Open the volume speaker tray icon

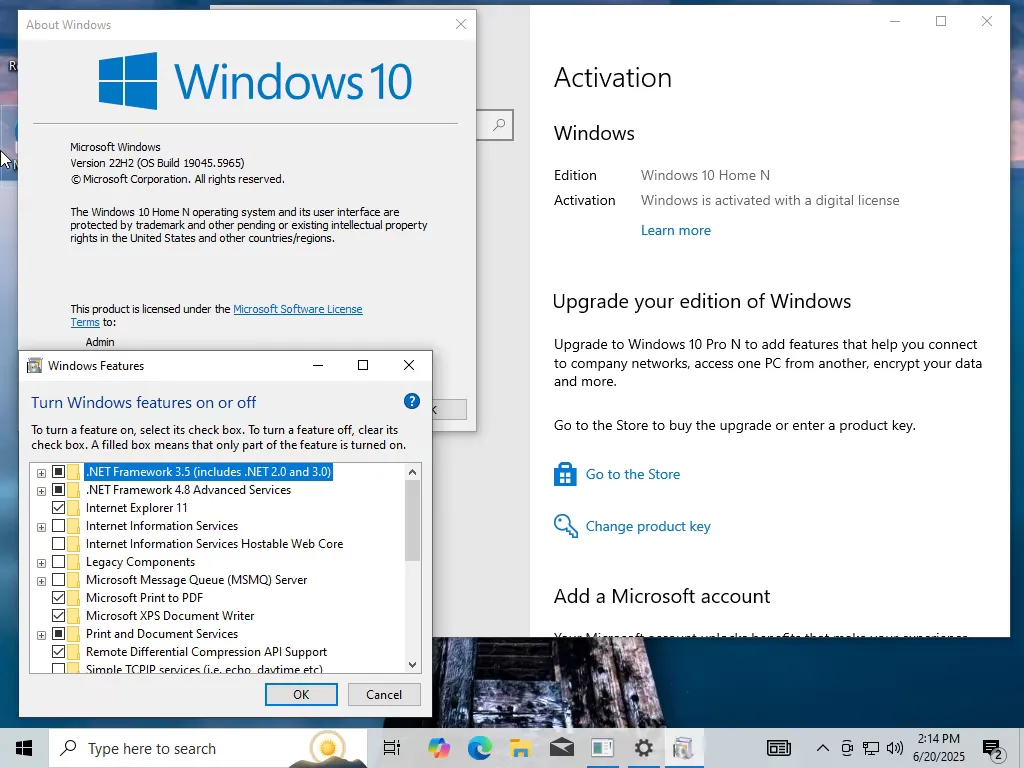click(x=895, y=748)
